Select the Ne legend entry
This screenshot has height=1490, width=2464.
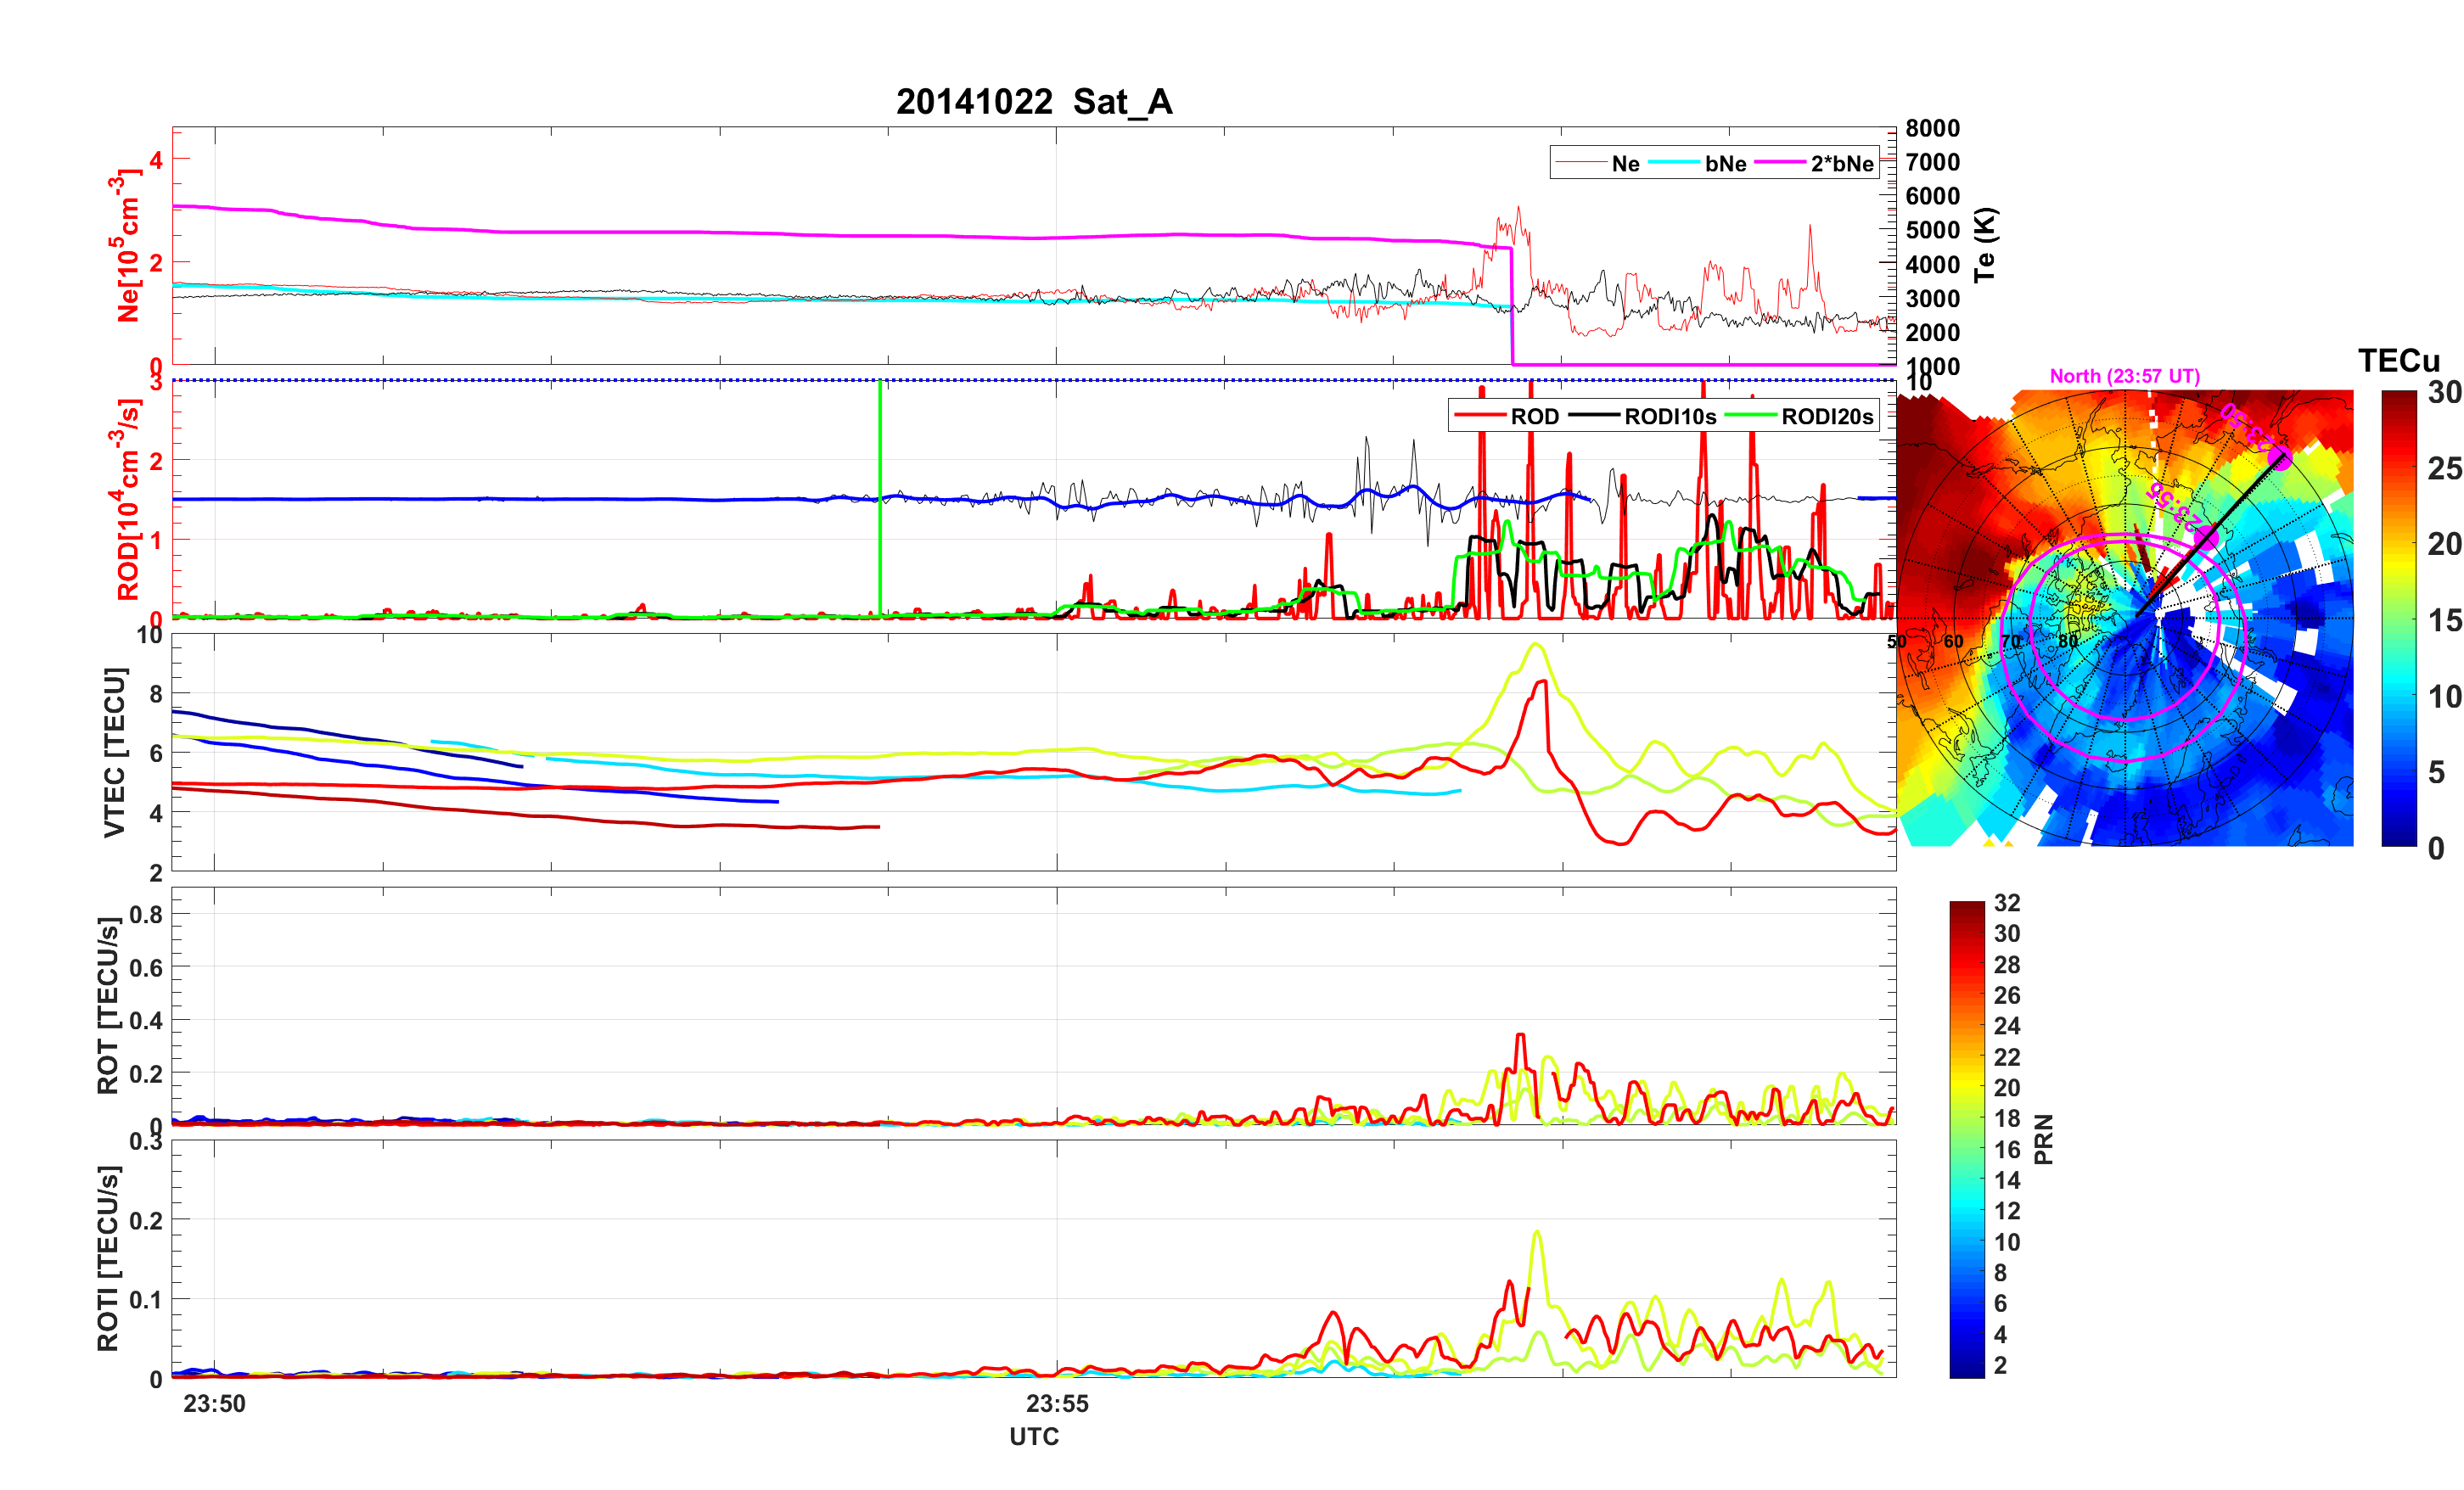click(1625, 164)
